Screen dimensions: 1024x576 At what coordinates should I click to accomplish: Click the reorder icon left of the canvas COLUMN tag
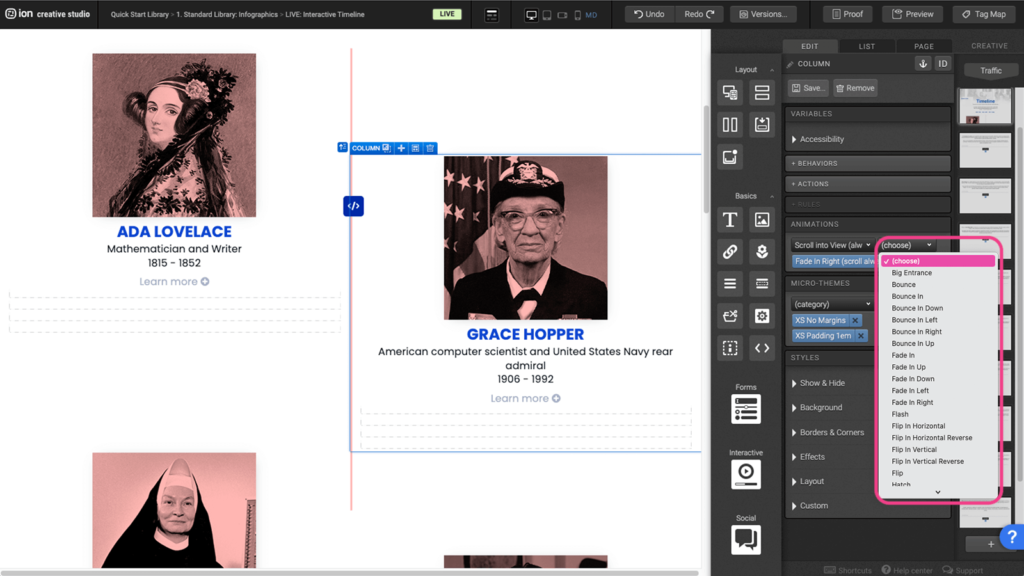(x=342, y=148)
